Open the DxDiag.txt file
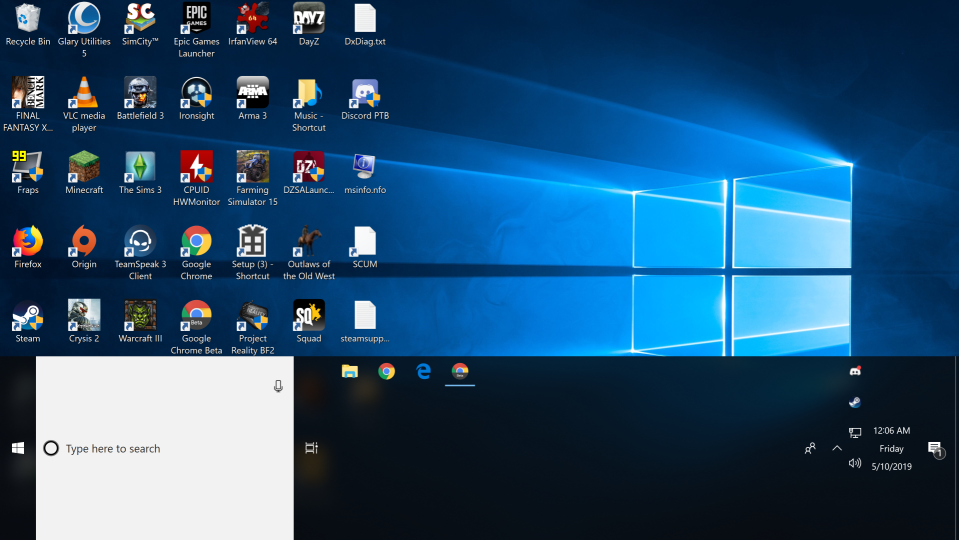The image size is (959, 540). [365, 24]
